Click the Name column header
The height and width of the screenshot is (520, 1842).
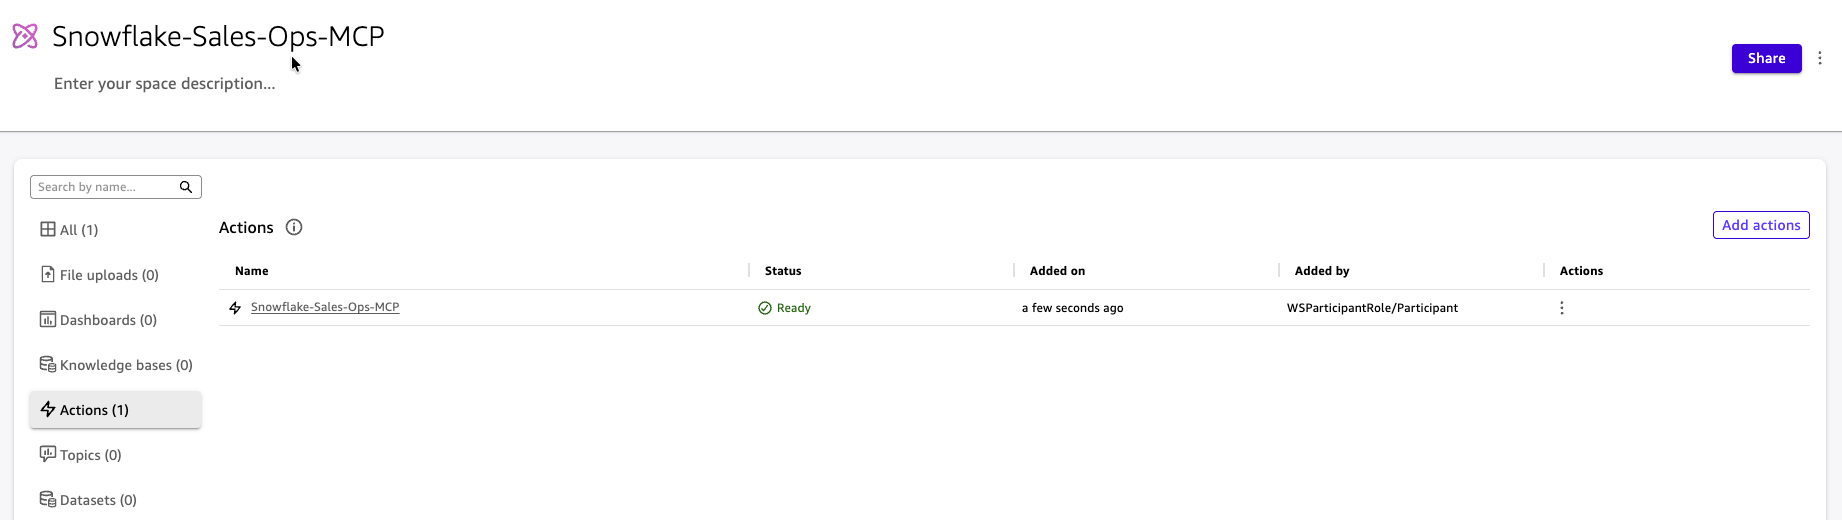252,271
